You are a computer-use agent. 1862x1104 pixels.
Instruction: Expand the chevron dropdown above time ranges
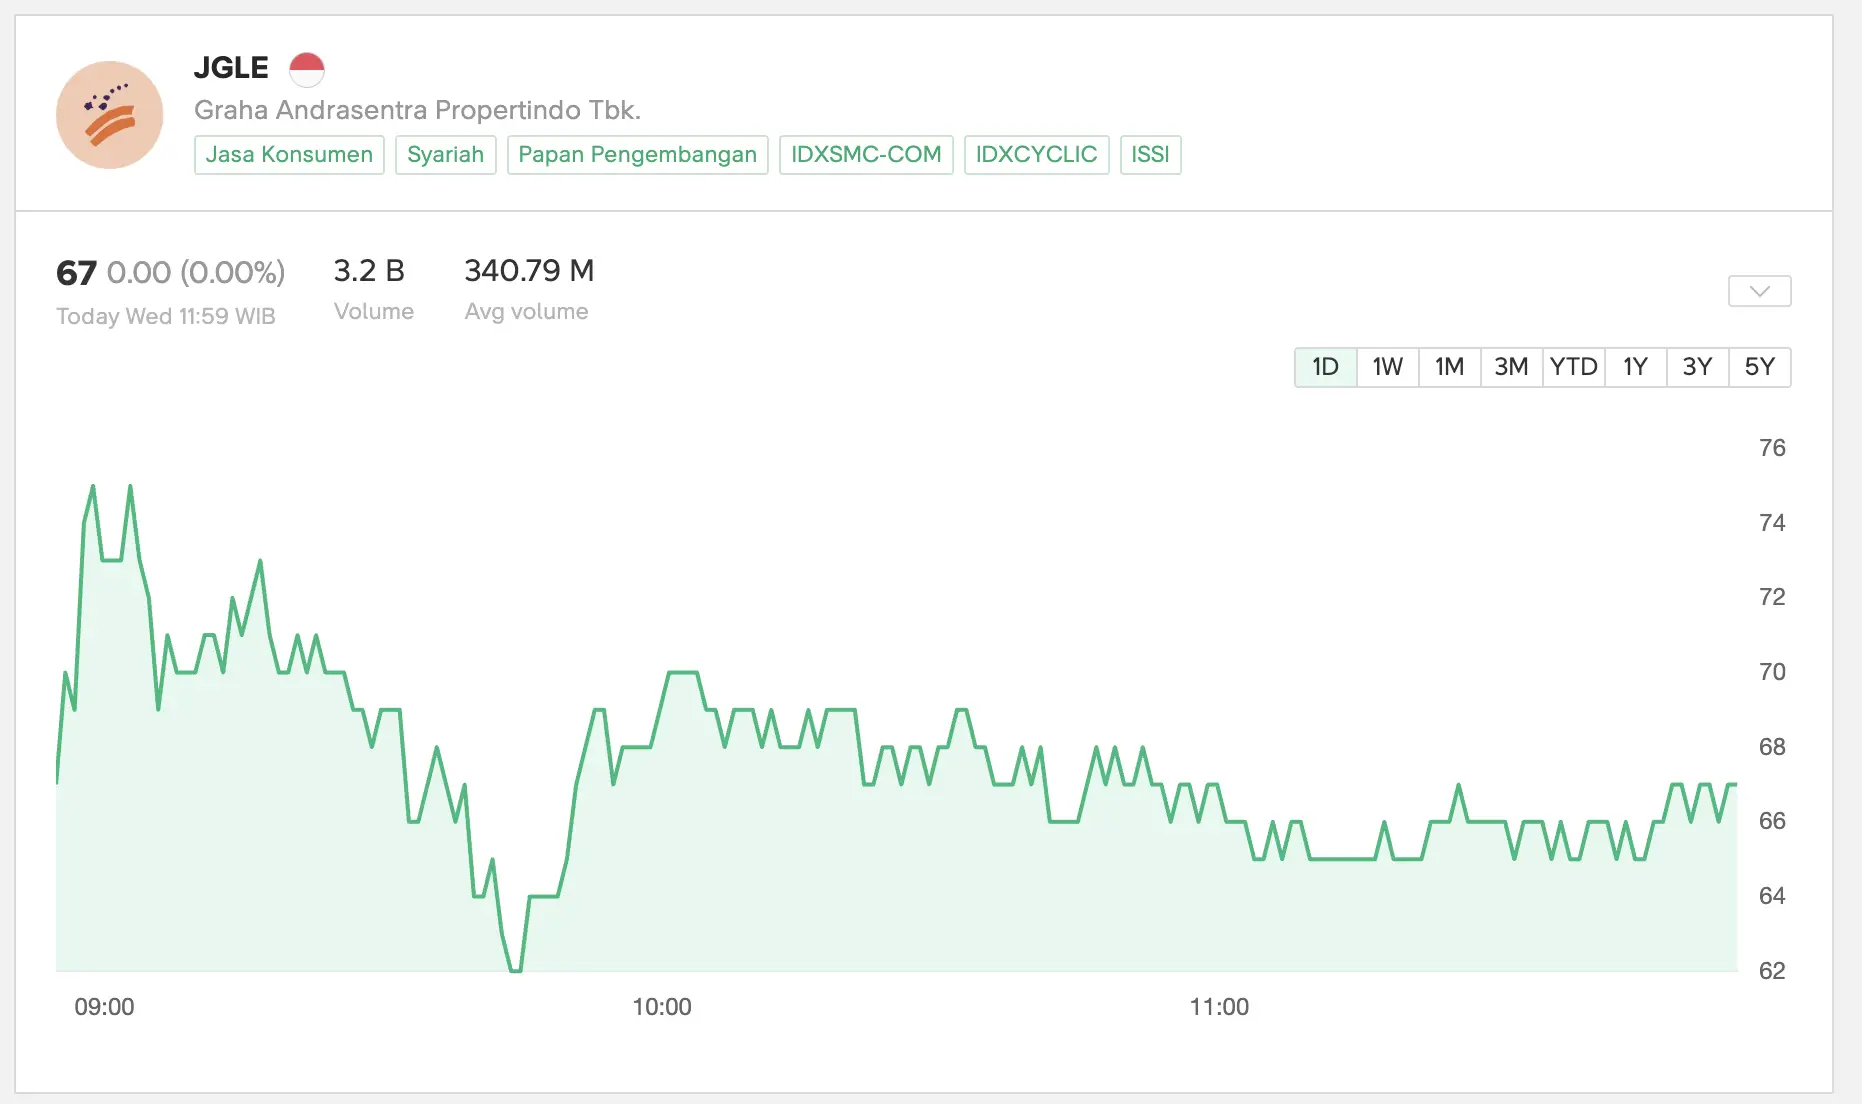point(1760,291)
